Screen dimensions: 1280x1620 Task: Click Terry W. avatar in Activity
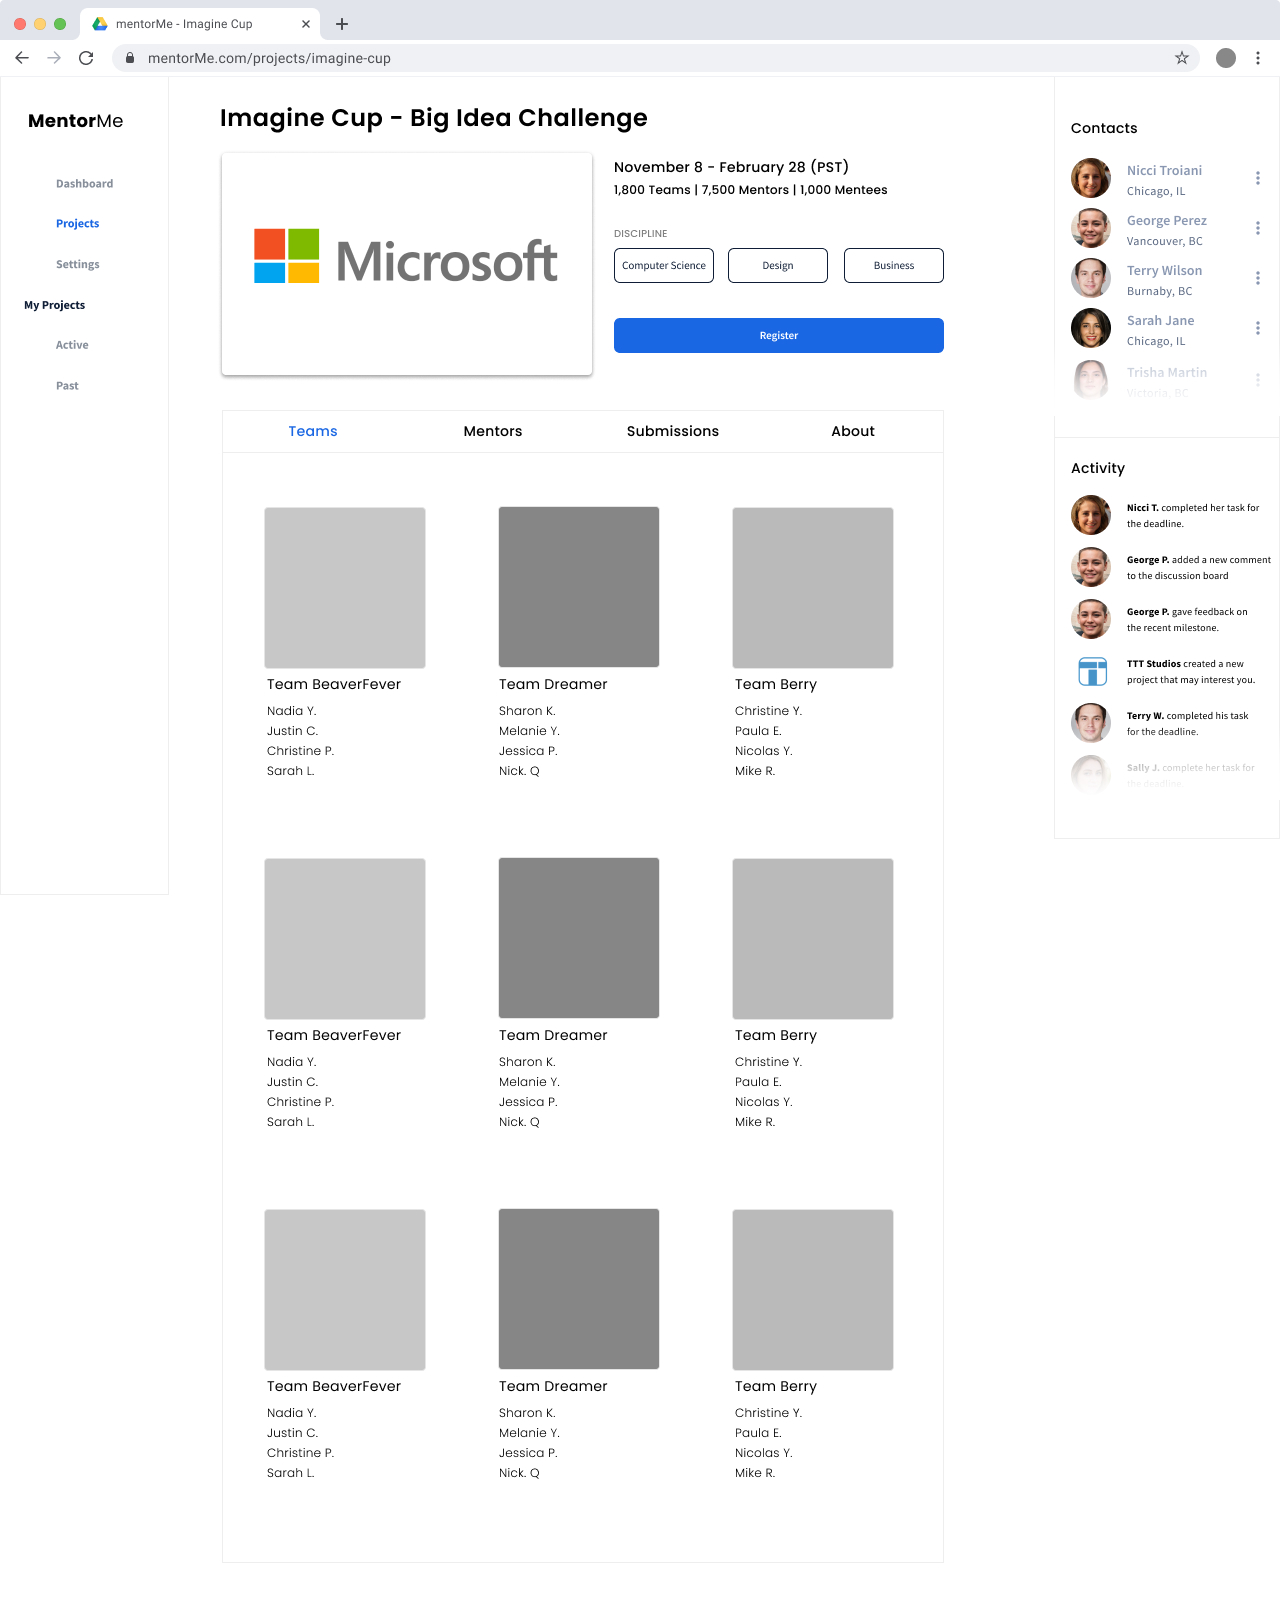[x=1091, y=723]
